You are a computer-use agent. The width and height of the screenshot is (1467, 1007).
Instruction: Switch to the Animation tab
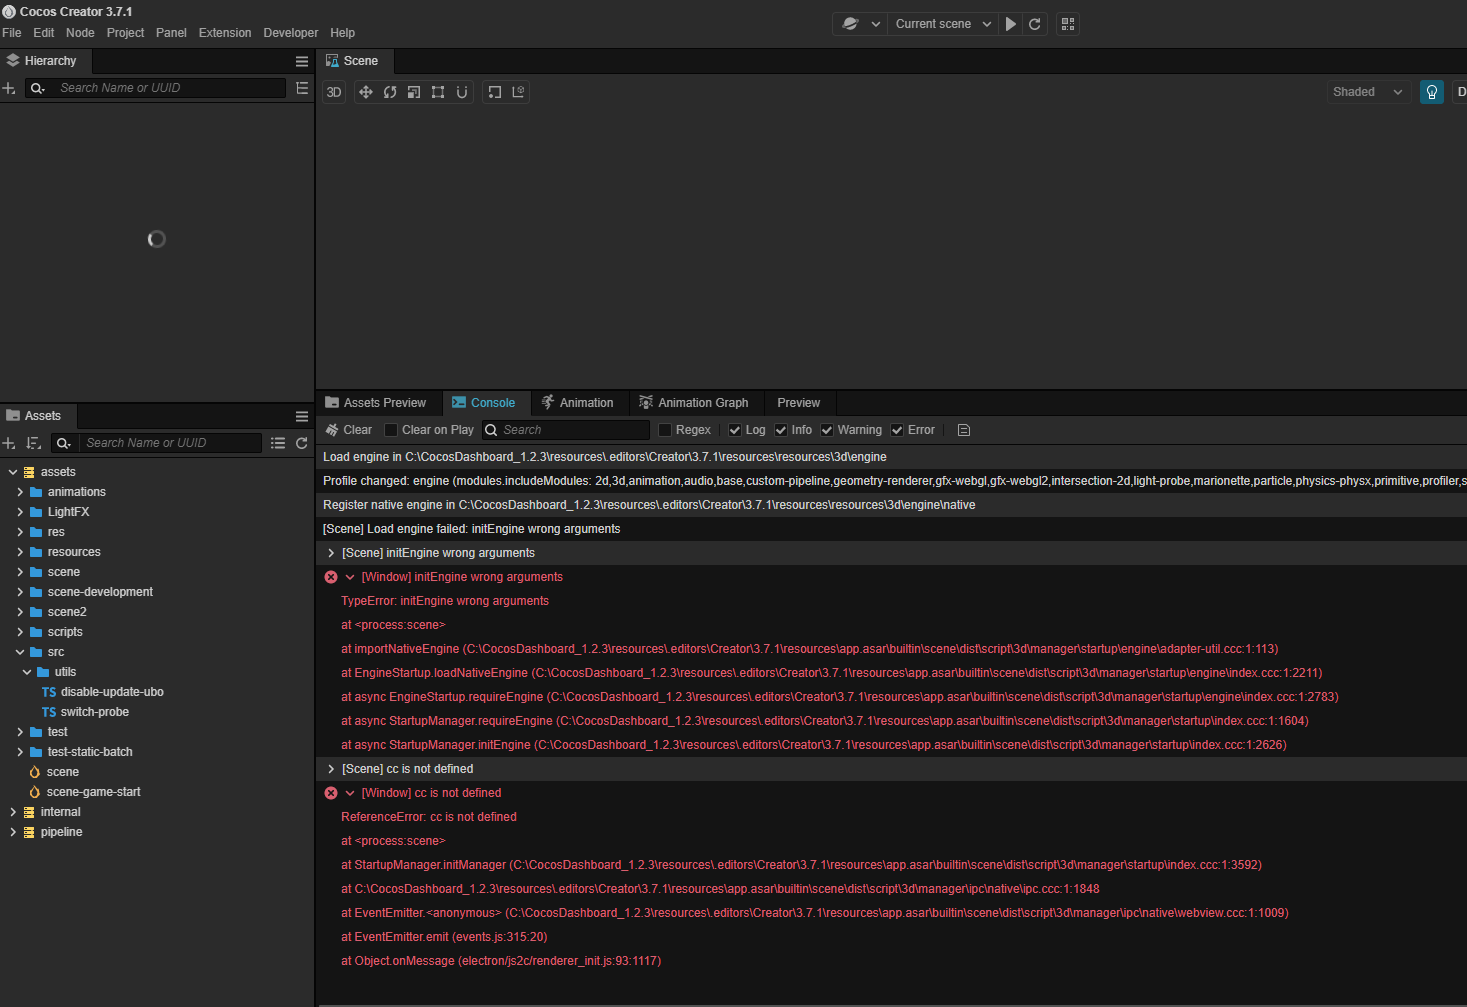pyautogui.click(x=578, y=403)
